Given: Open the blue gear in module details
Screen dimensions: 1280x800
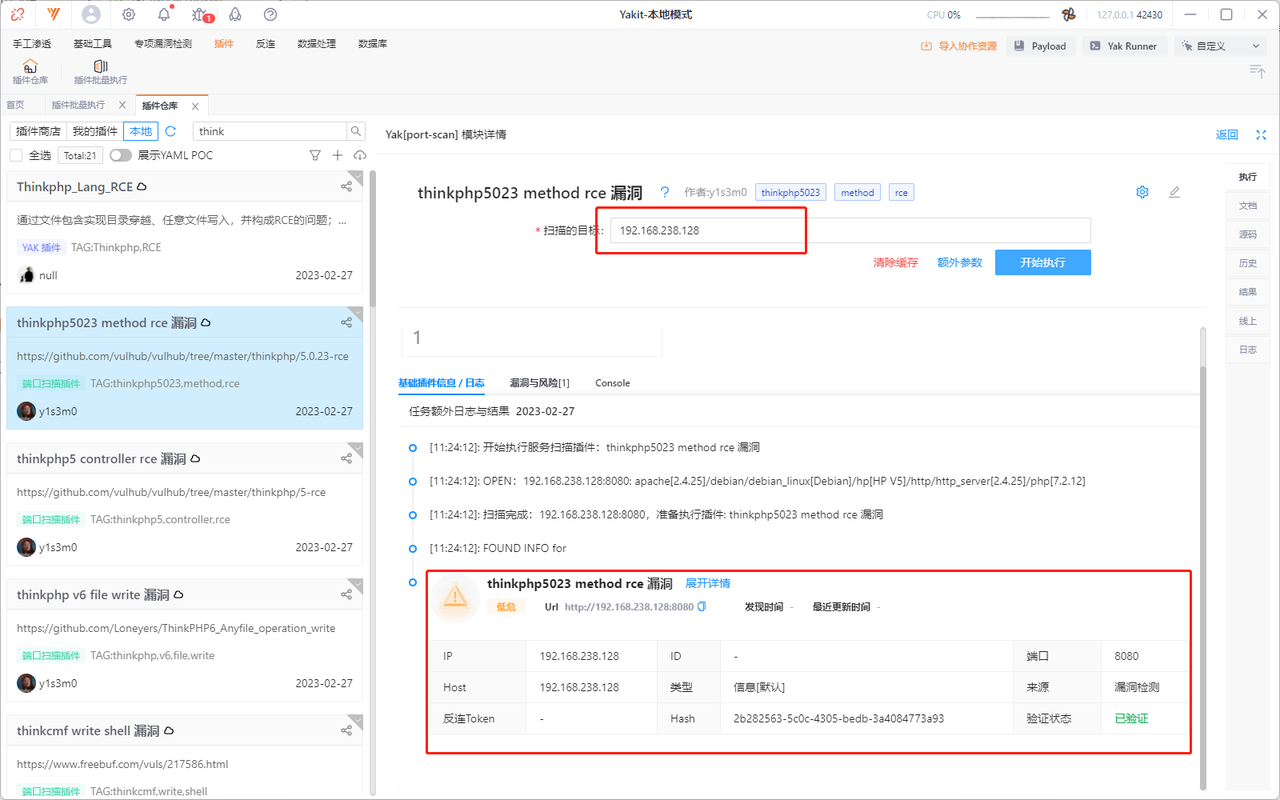Looking at the screenshot, I should pyautogui.click(x=1142, y=192).
